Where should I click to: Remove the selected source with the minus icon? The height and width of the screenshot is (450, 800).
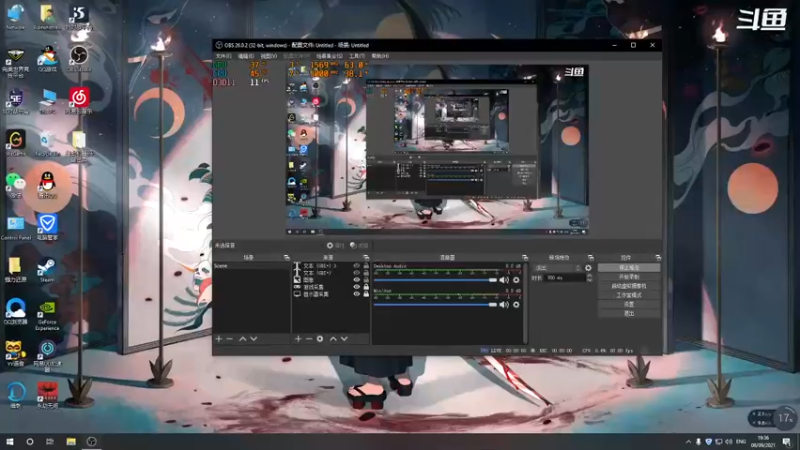(x=309, y=339)
